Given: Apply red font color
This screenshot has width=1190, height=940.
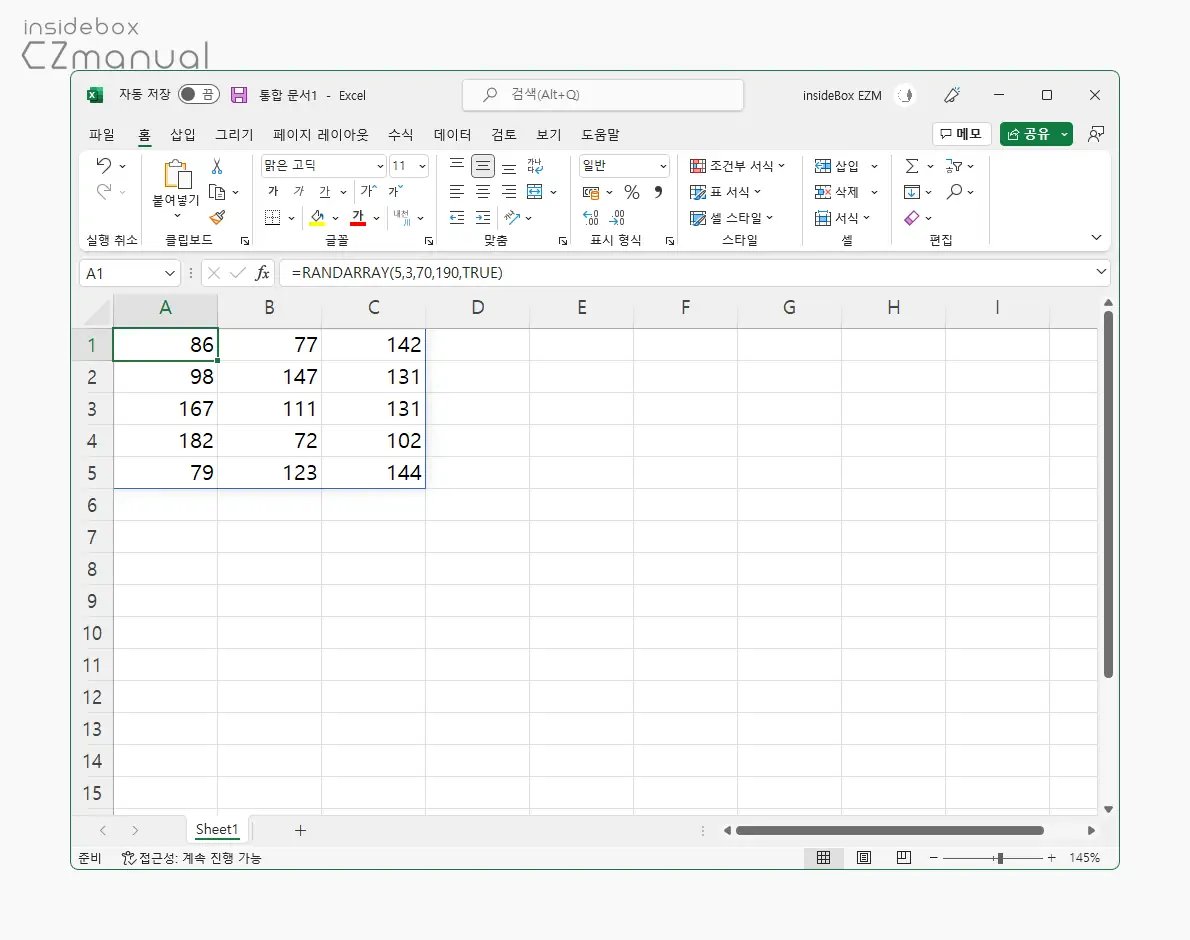Looking at the screenshot, I should 358,218.
